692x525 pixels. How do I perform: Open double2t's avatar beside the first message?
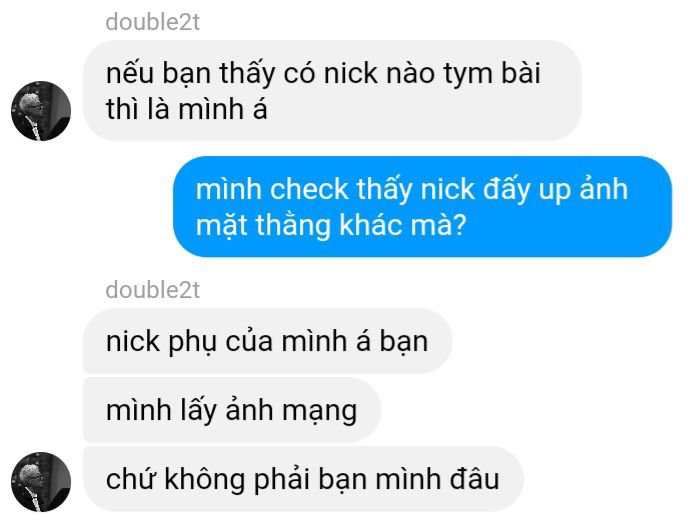41,111
